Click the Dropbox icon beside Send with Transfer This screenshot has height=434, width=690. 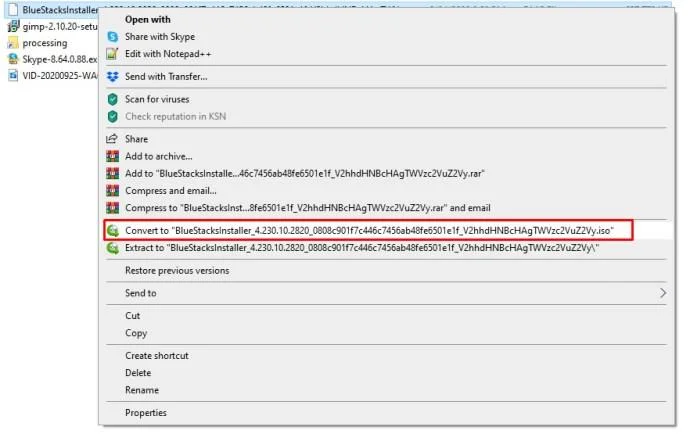[x=113, y=77]
